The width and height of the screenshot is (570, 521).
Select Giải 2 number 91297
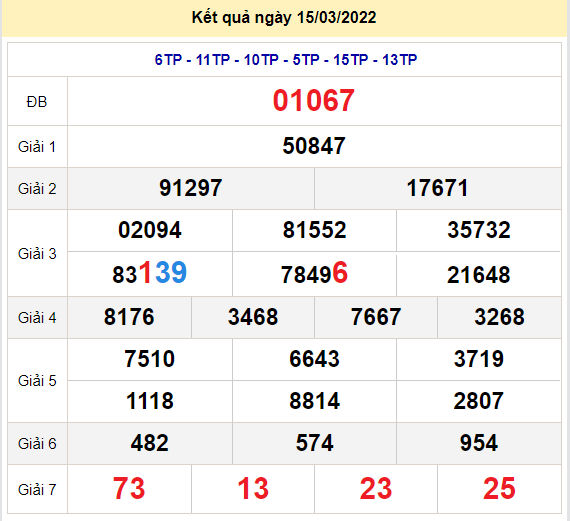coord(190,188)
